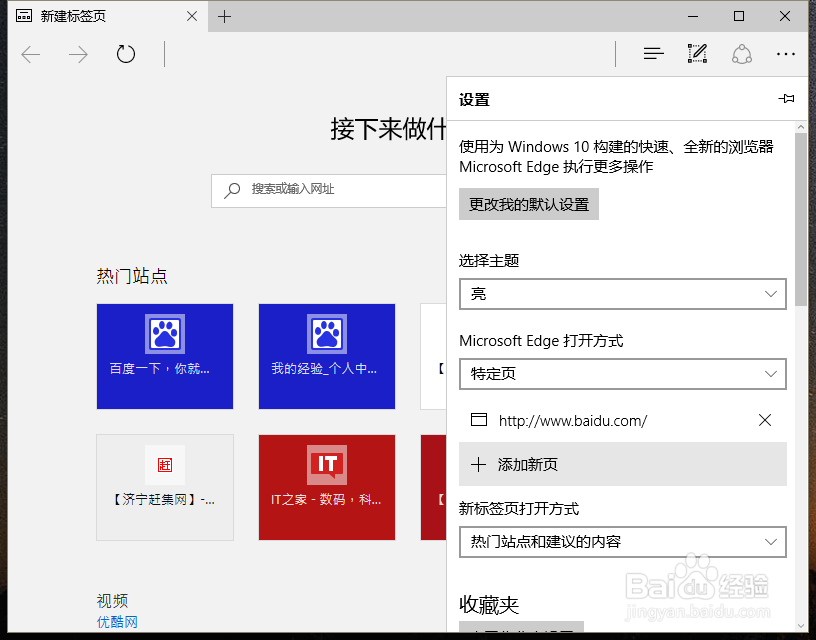Click 更改我的默认设置 button
Viewport: 816px width, 640px height.
point(529,204)
